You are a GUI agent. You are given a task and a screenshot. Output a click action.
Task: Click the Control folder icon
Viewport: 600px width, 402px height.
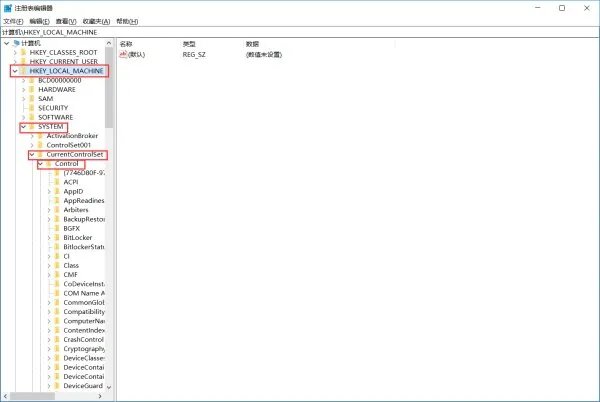[49, 164]
